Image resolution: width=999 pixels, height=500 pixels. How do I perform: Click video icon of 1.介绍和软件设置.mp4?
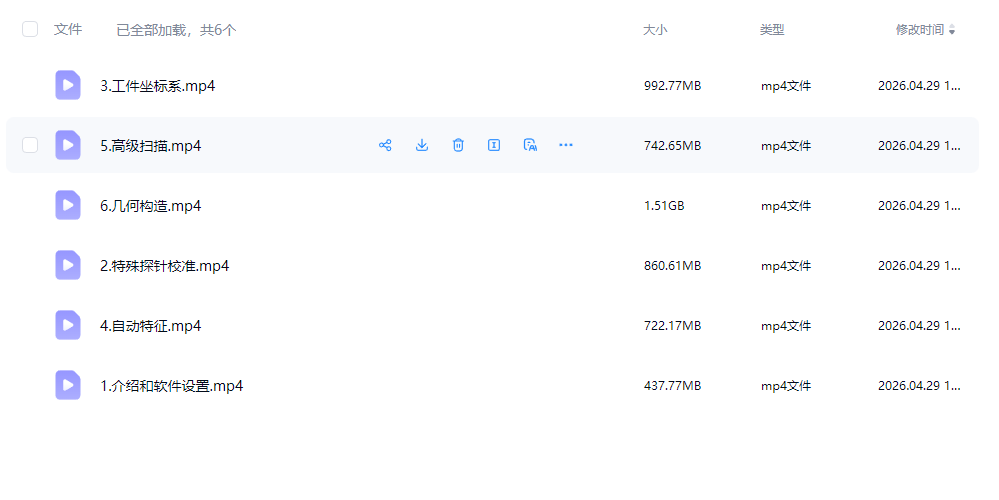coord(68,385)
